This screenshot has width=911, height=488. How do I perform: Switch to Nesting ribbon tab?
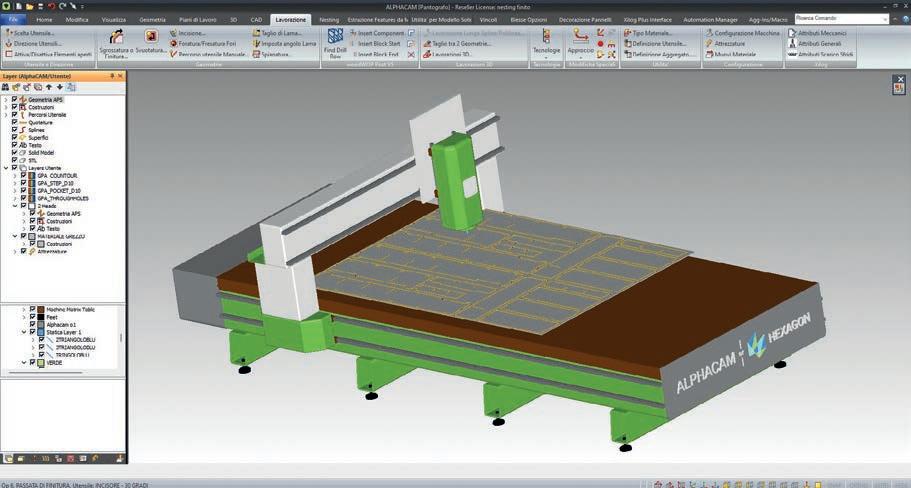(x=329, y=20)
